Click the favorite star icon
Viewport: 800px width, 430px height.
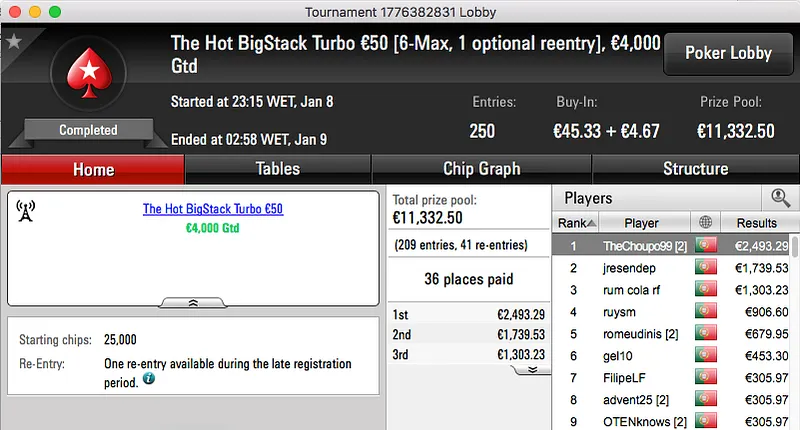[14, 41]
